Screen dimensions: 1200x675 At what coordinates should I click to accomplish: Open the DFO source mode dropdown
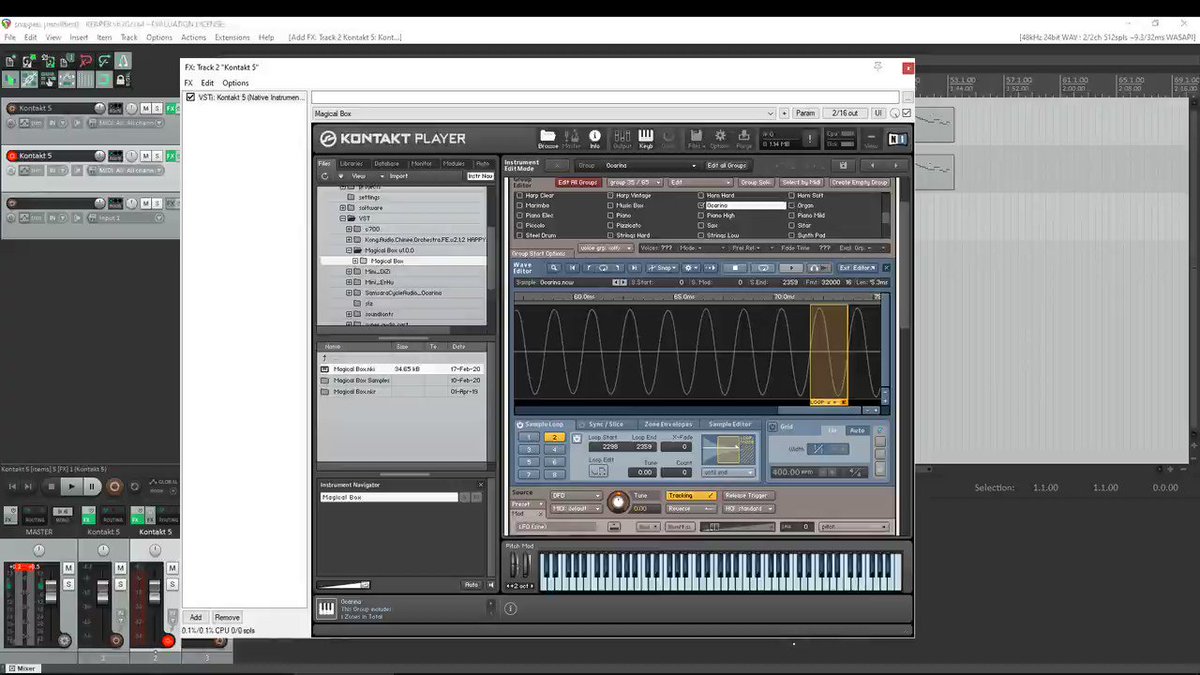pyautogui.click(x=576, y=495)
